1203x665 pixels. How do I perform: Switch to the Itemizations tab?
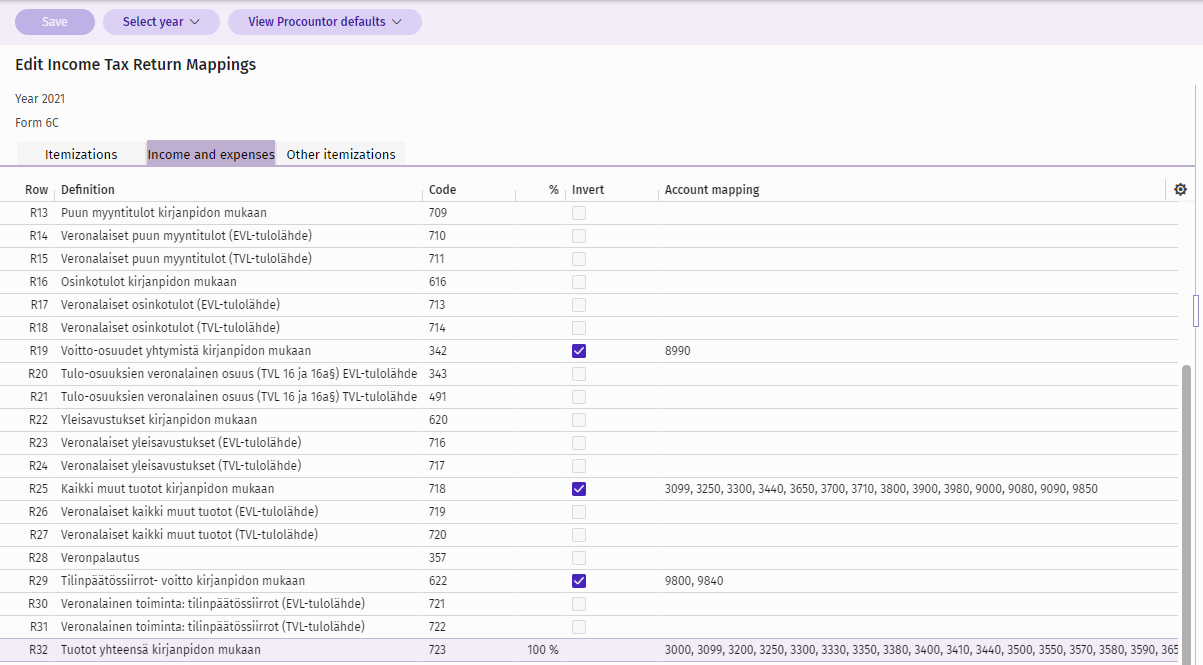[x=81, y=154]
